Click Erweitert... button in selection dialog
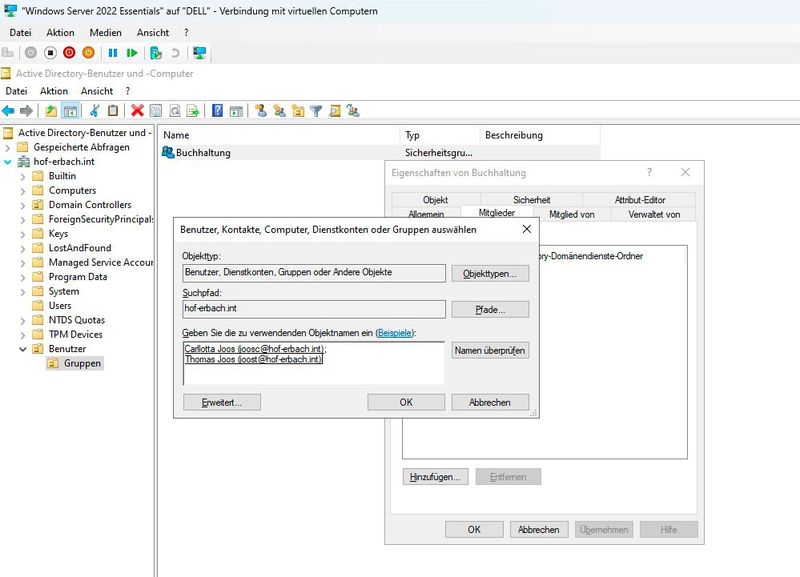800x577 pixels. coord(221,402)
